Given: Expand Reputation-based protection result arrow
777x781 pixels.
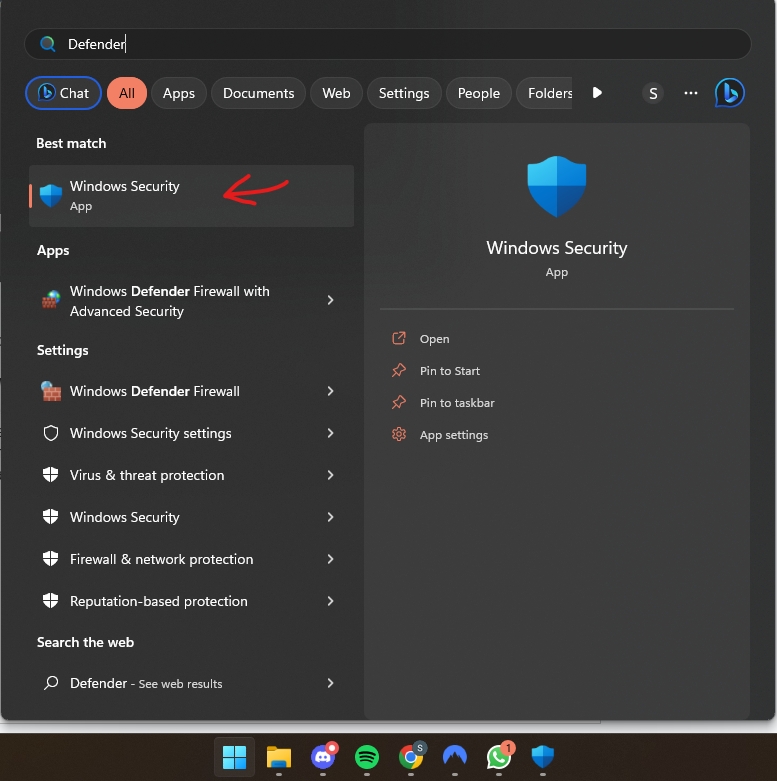Looking at the screenshot, I should pos(330,601).
